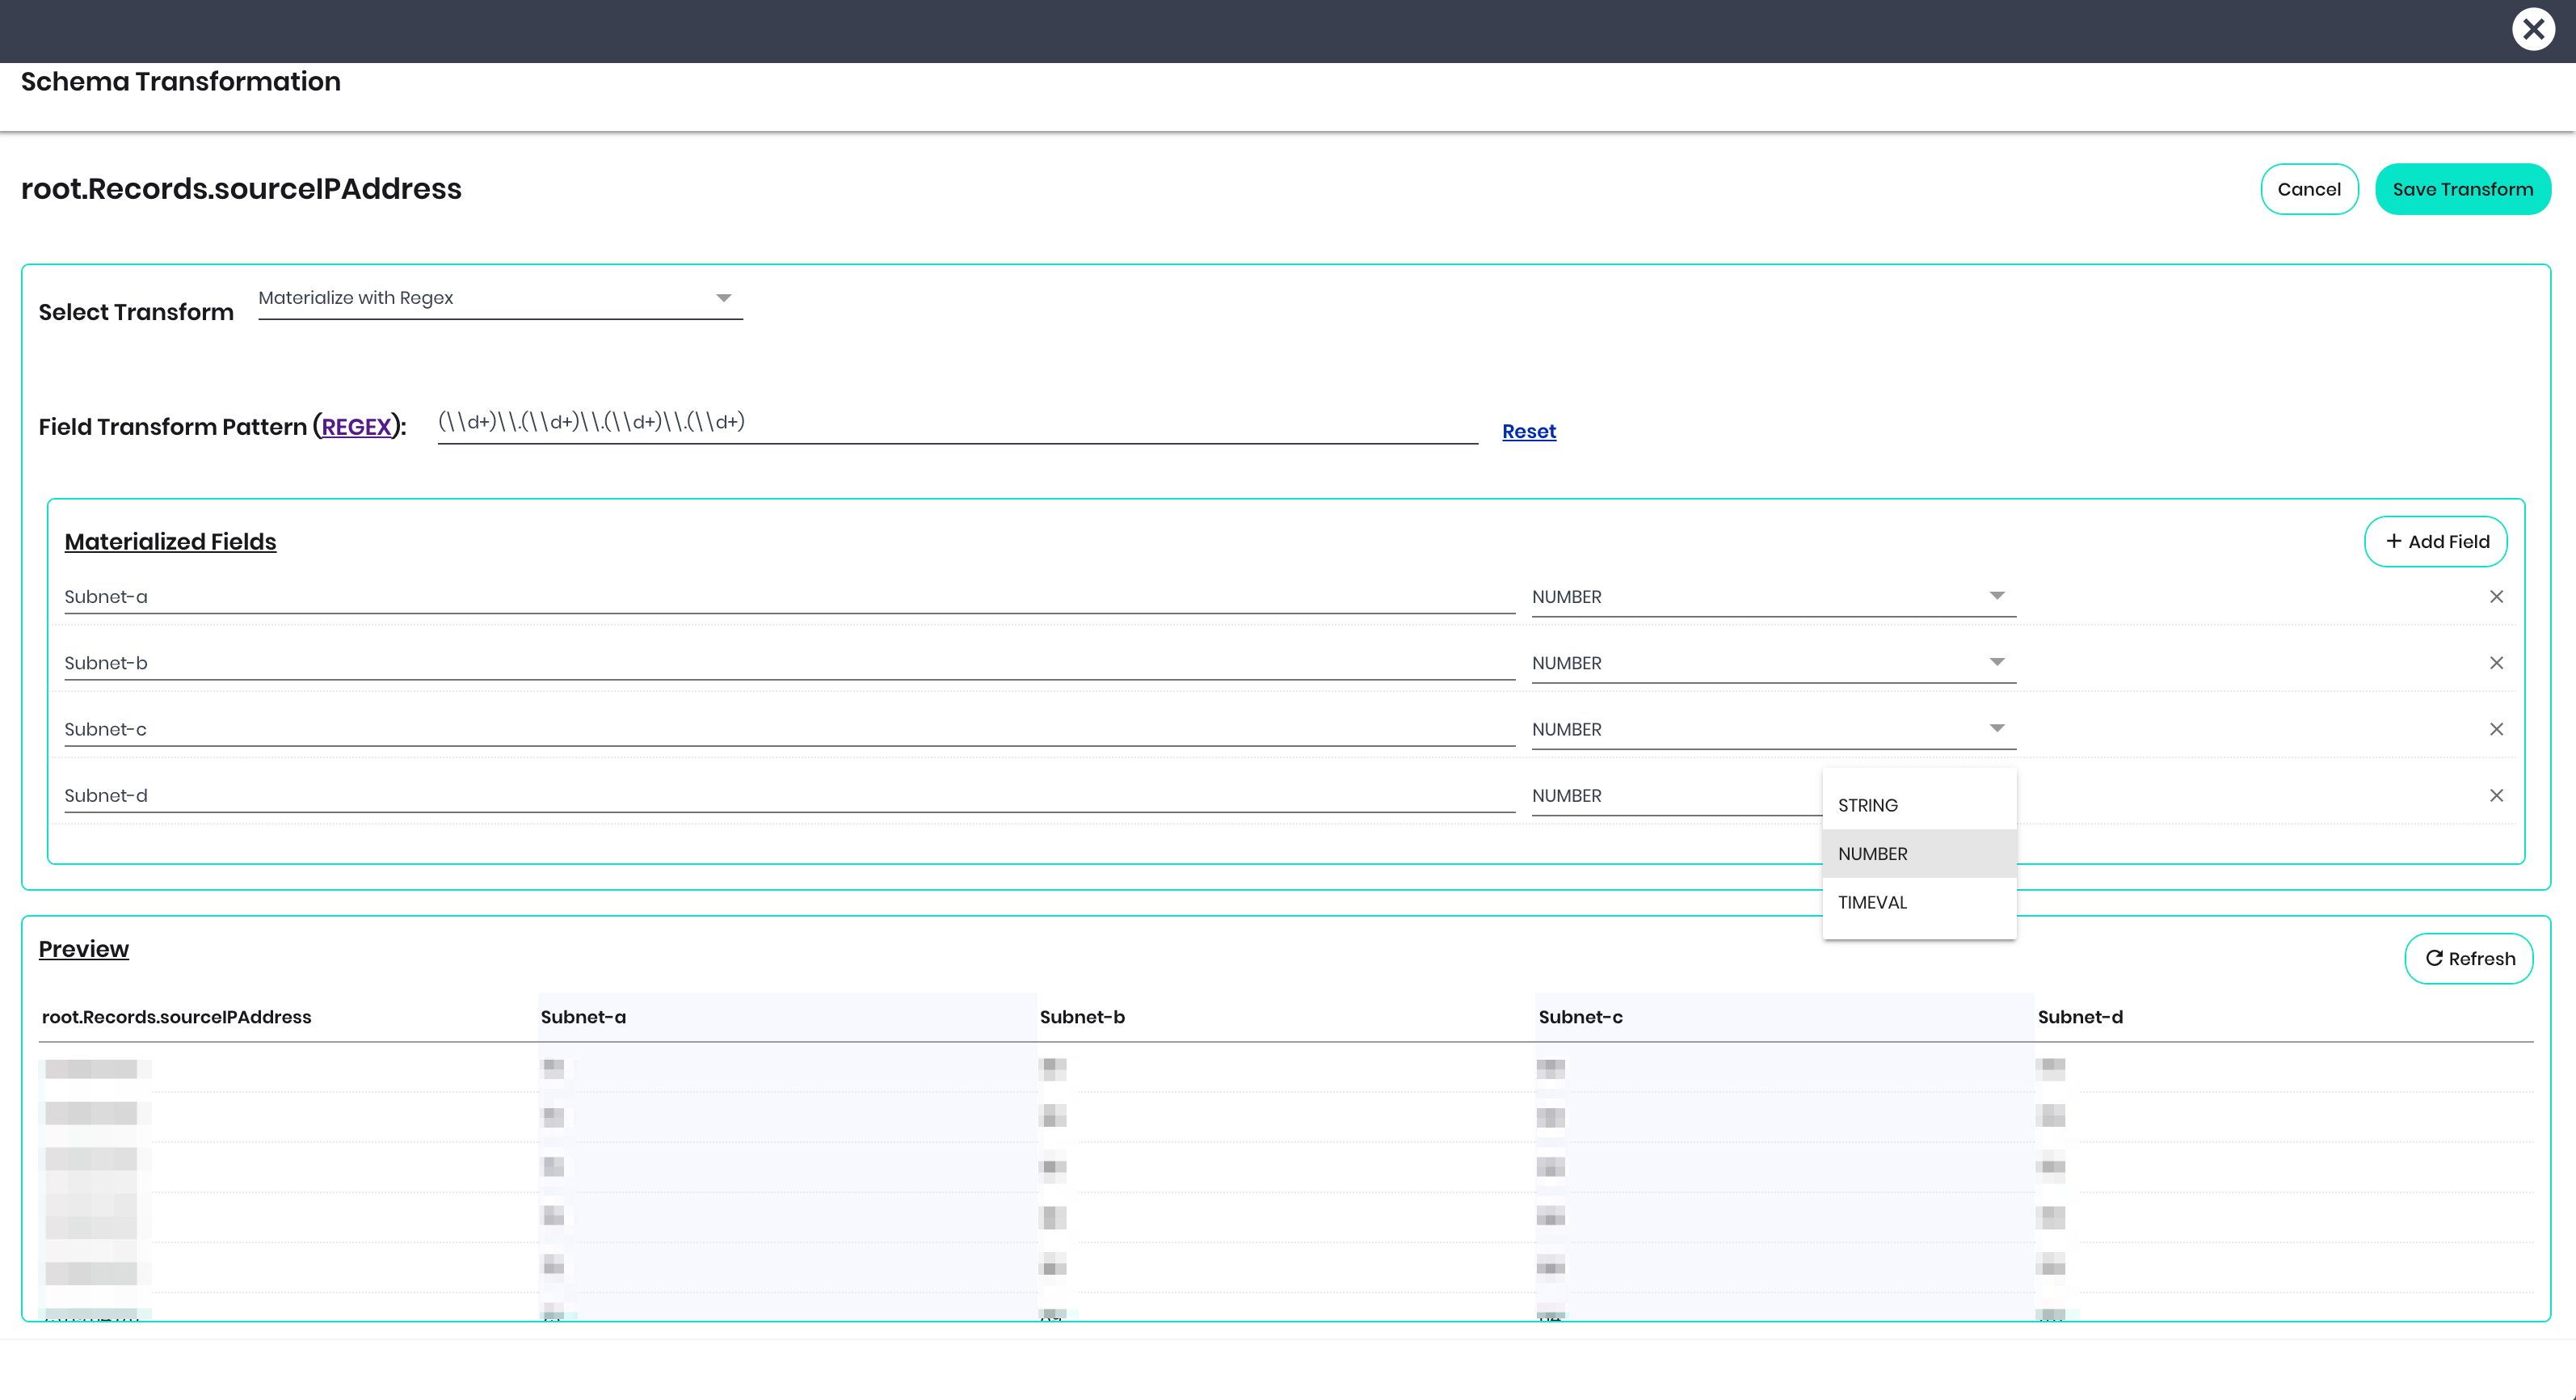Image resolution: width=2576 pixels, height=1400 pixels.
Task: Click the Save Transform button
Action: (x=2462, y=189)
